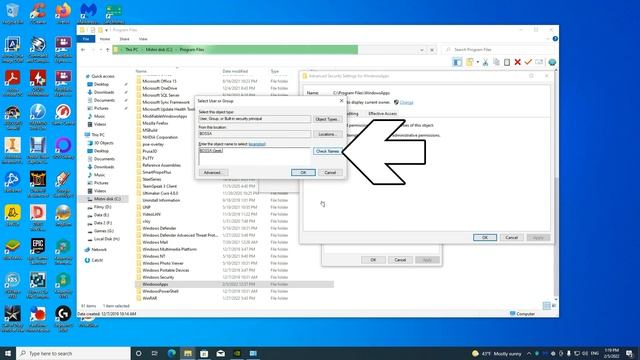The height and width of the screenshot is (360, 640).
Task: Click the preview pane toolbar icon
Action: tap(457, 62)
